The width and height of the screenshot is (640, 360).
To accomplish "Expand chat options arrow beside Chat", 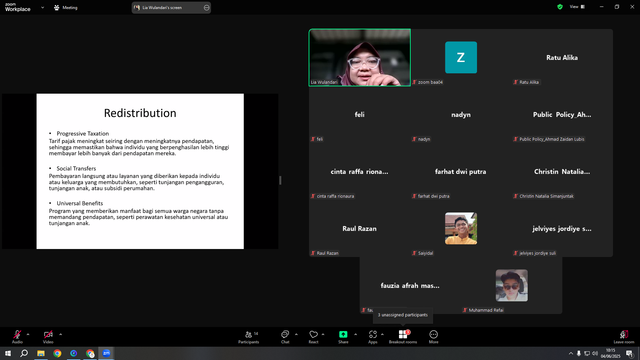I will pyautogui.click(x=296, y=334).
